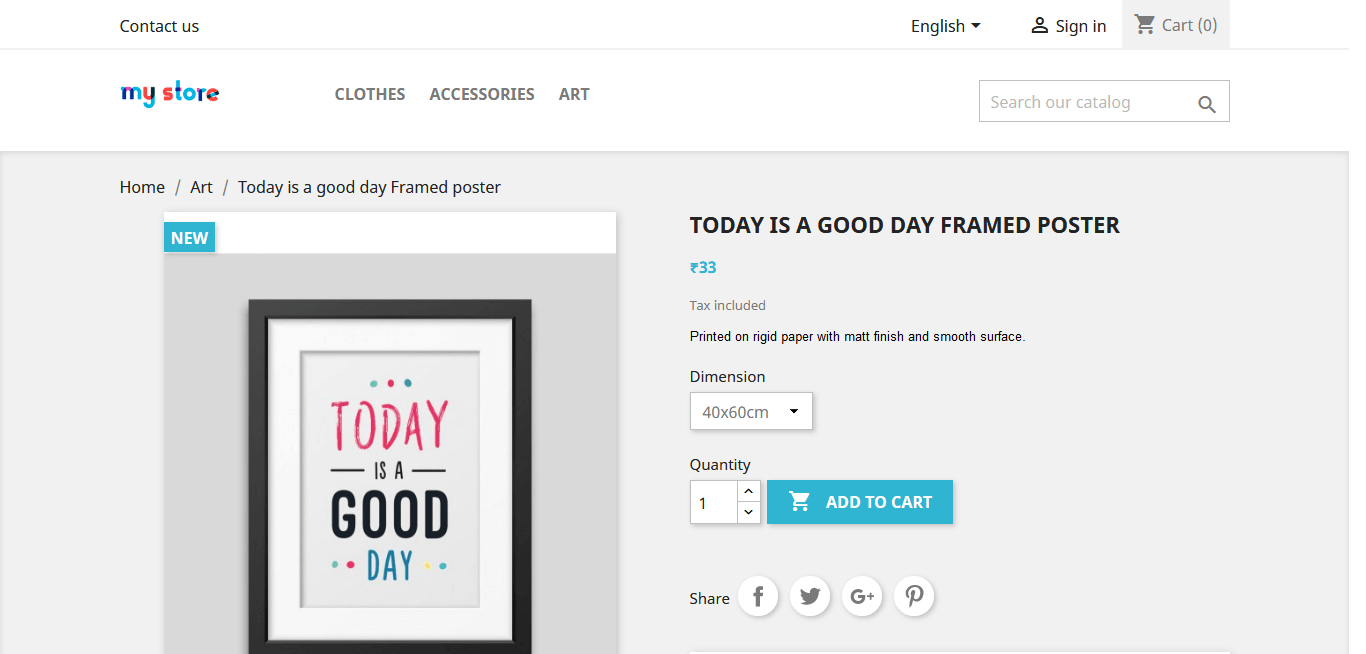Decrease quantity with the down arrow
The height and width of the screenshot is (654, 1366).
(749, 512)
